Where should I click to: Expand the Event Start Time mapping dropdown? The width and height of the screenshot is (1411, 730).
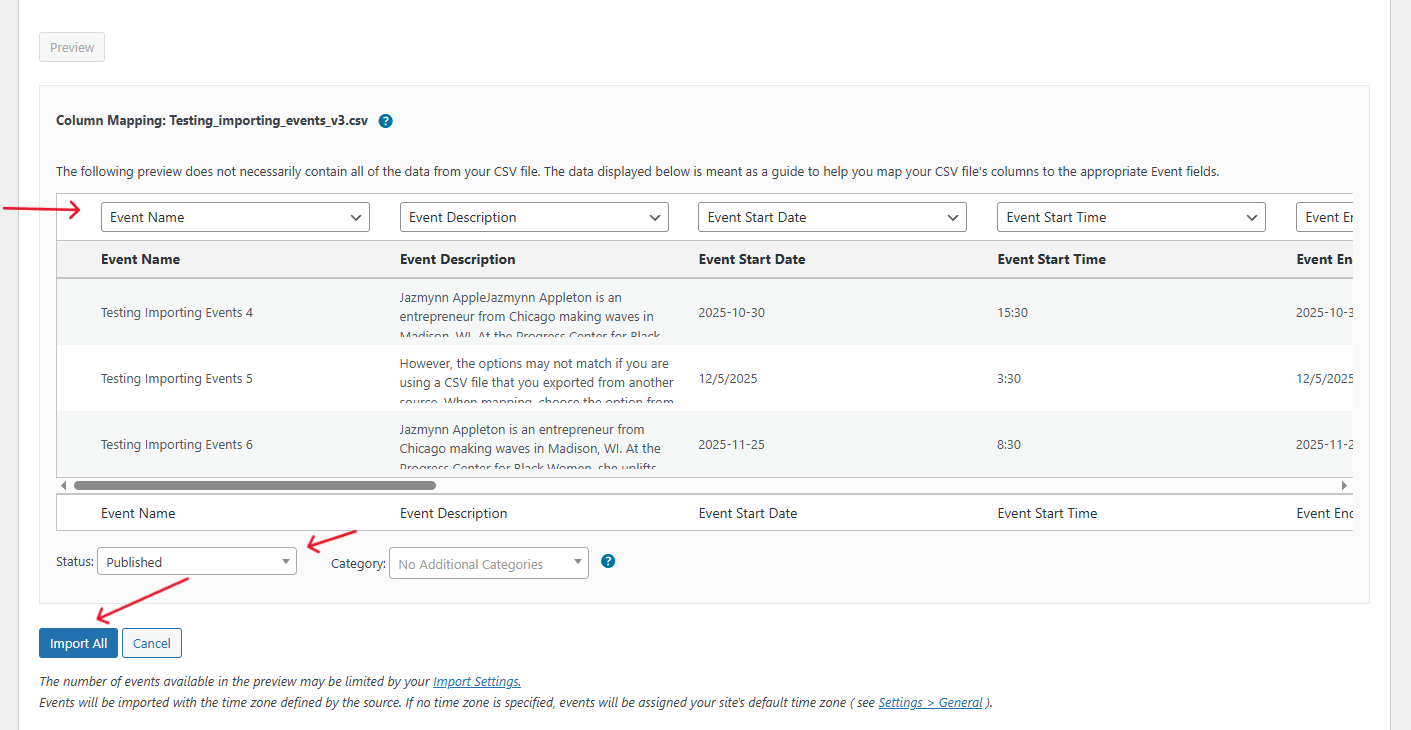1131,217
